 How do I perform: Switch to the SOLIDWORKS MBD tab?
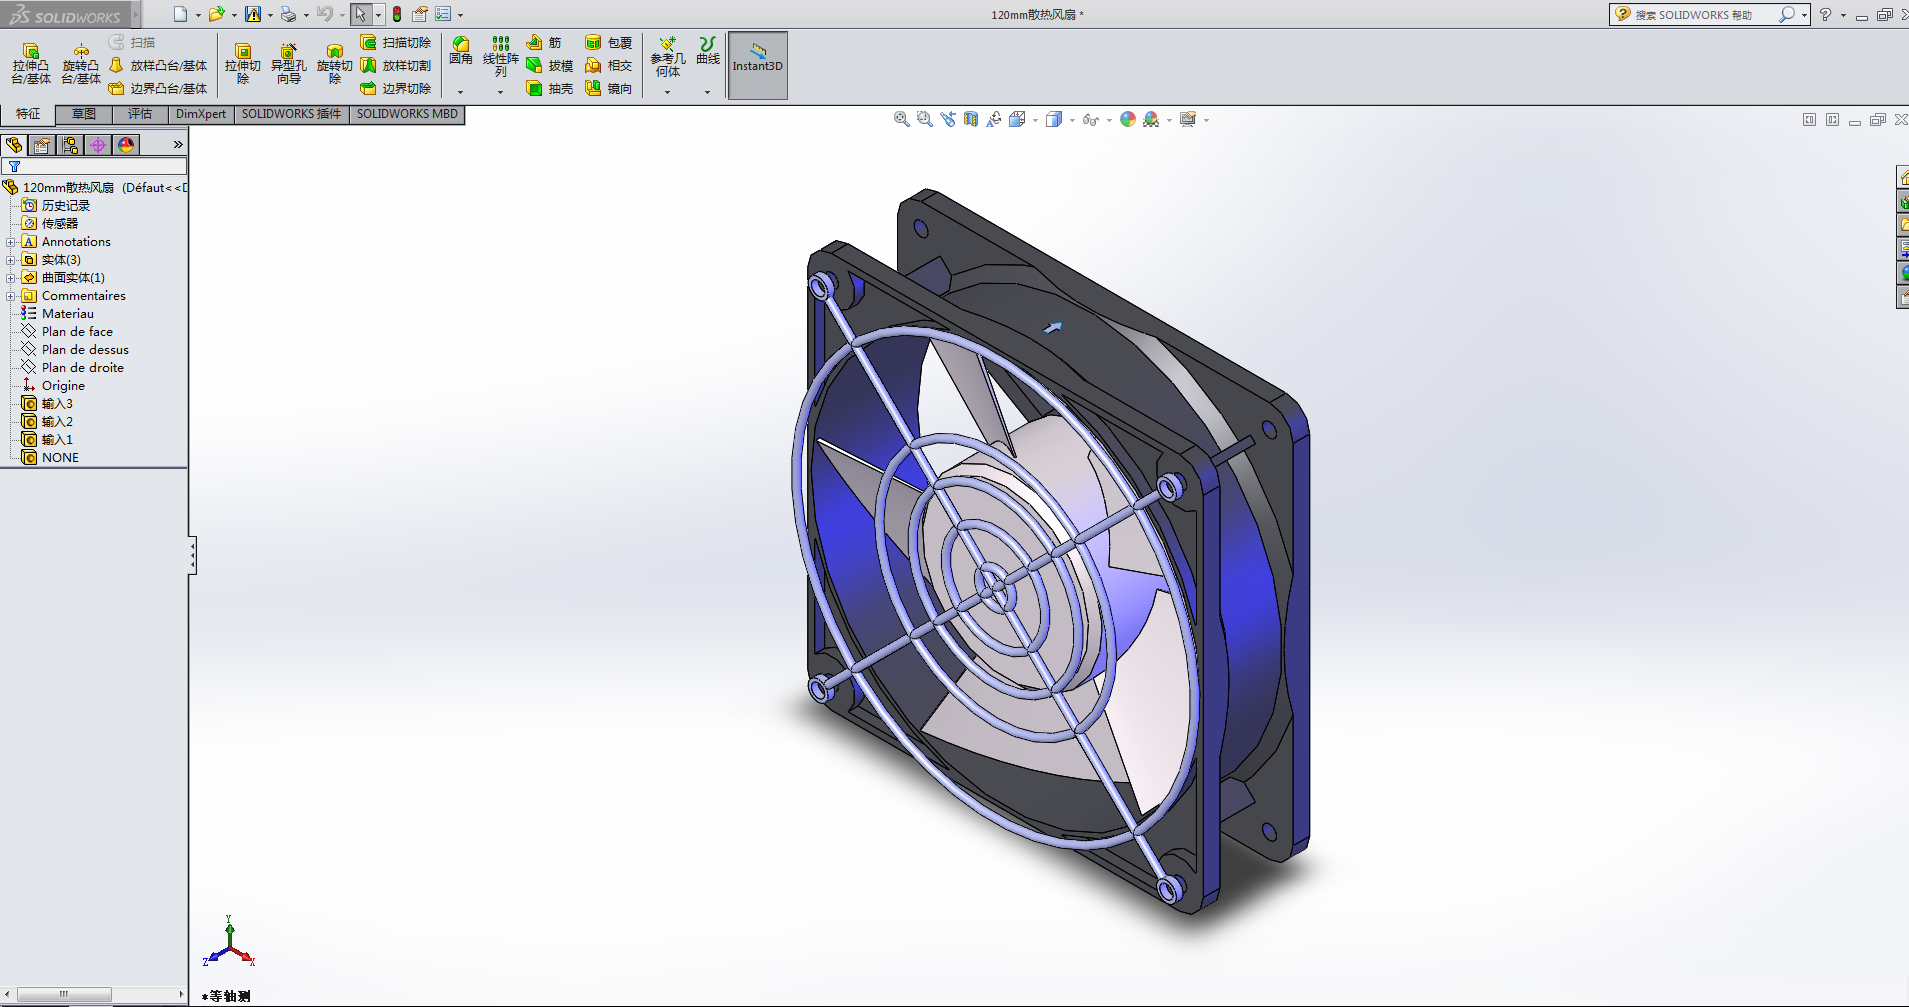coord(407,114)
